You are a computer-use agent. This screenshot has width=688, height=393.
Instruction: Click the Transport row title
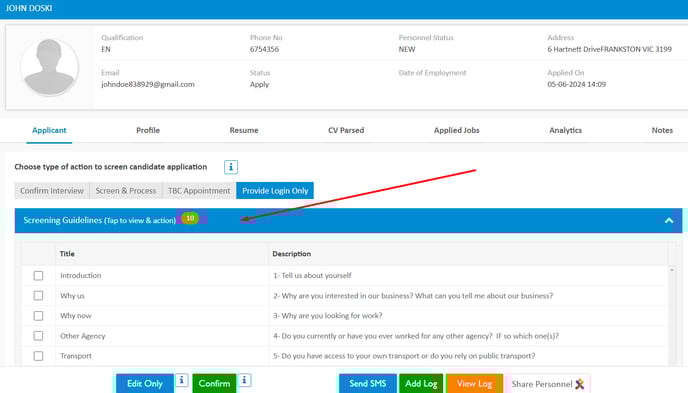pyautogui.click(x=76, y=356)
